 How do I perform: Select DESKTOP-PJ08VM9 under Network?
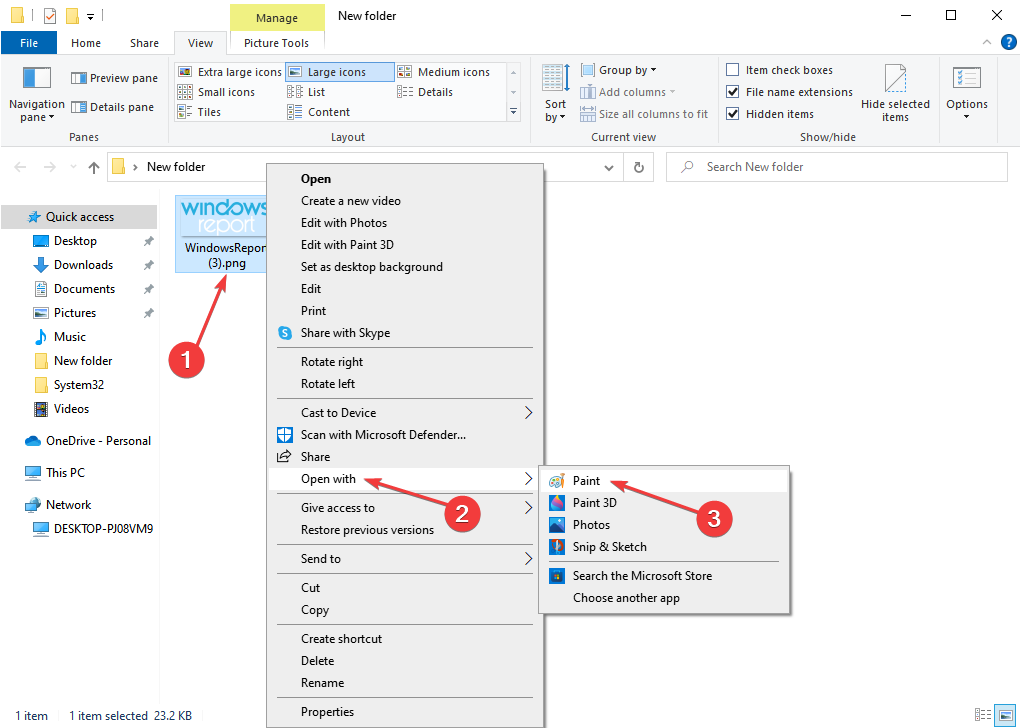pyautogui.click(x=103, y=529)
